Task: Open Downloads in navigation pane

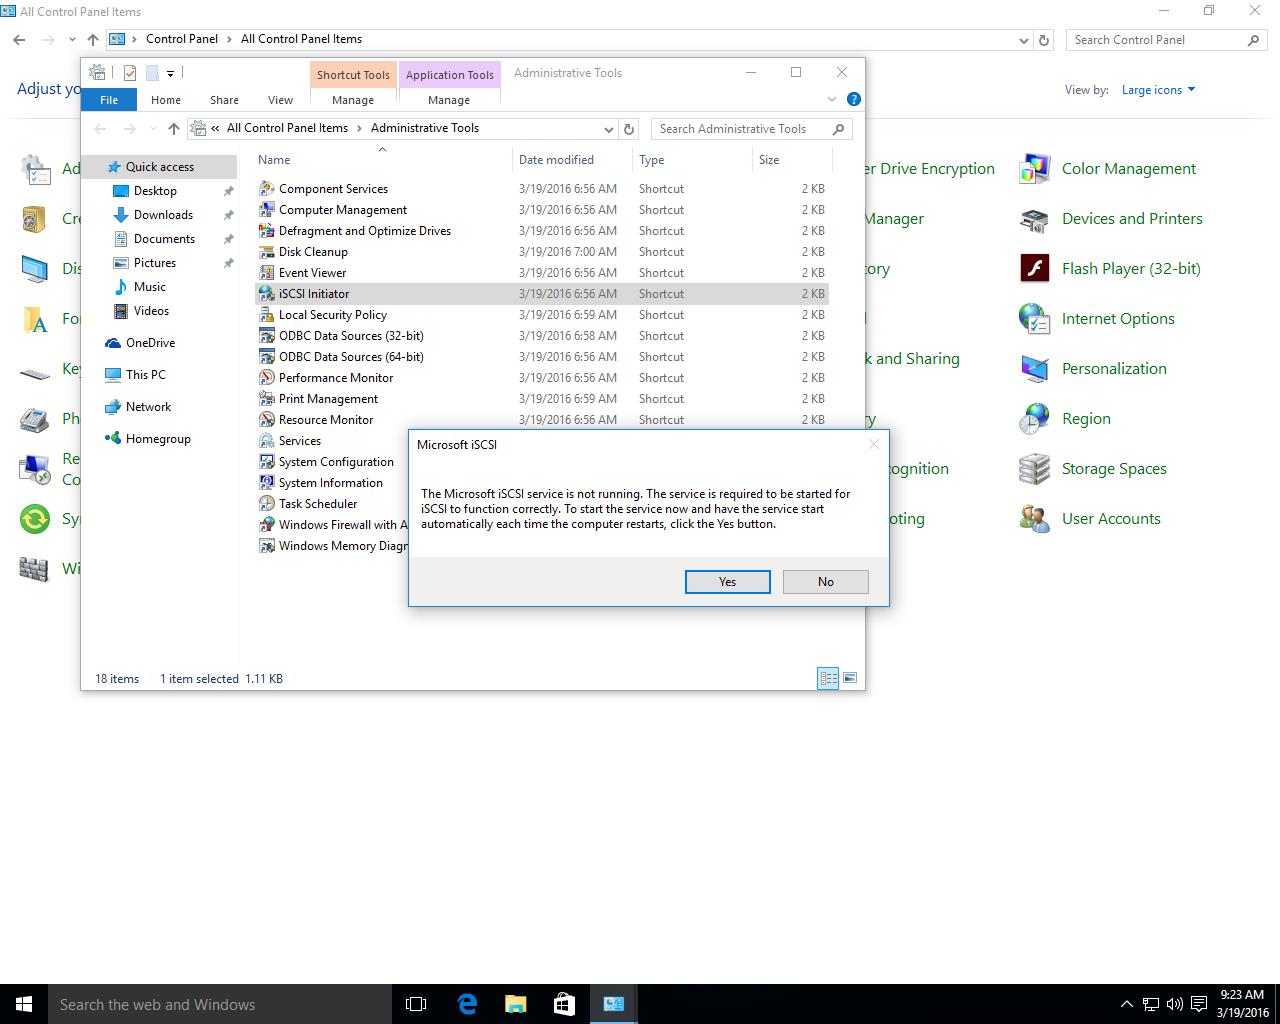Action: point(163,215)
